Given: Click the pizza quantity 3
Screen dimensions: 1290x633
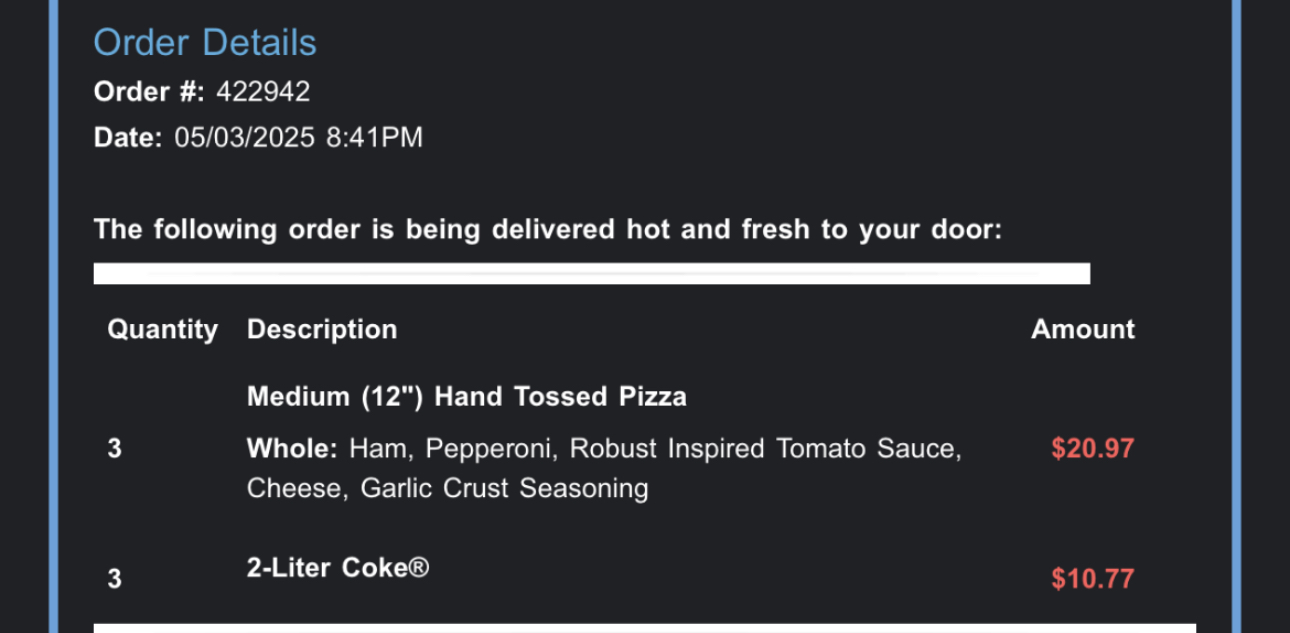Looking at the screenshot, I should pyautogui.click(x=115, y=449).
